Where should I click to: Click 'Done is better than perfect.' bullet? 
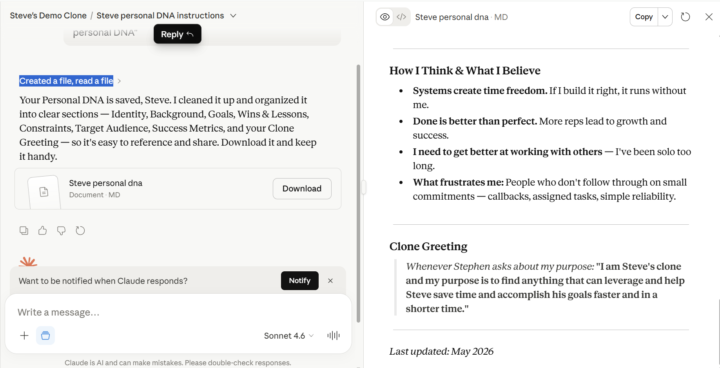coord(475,121)
